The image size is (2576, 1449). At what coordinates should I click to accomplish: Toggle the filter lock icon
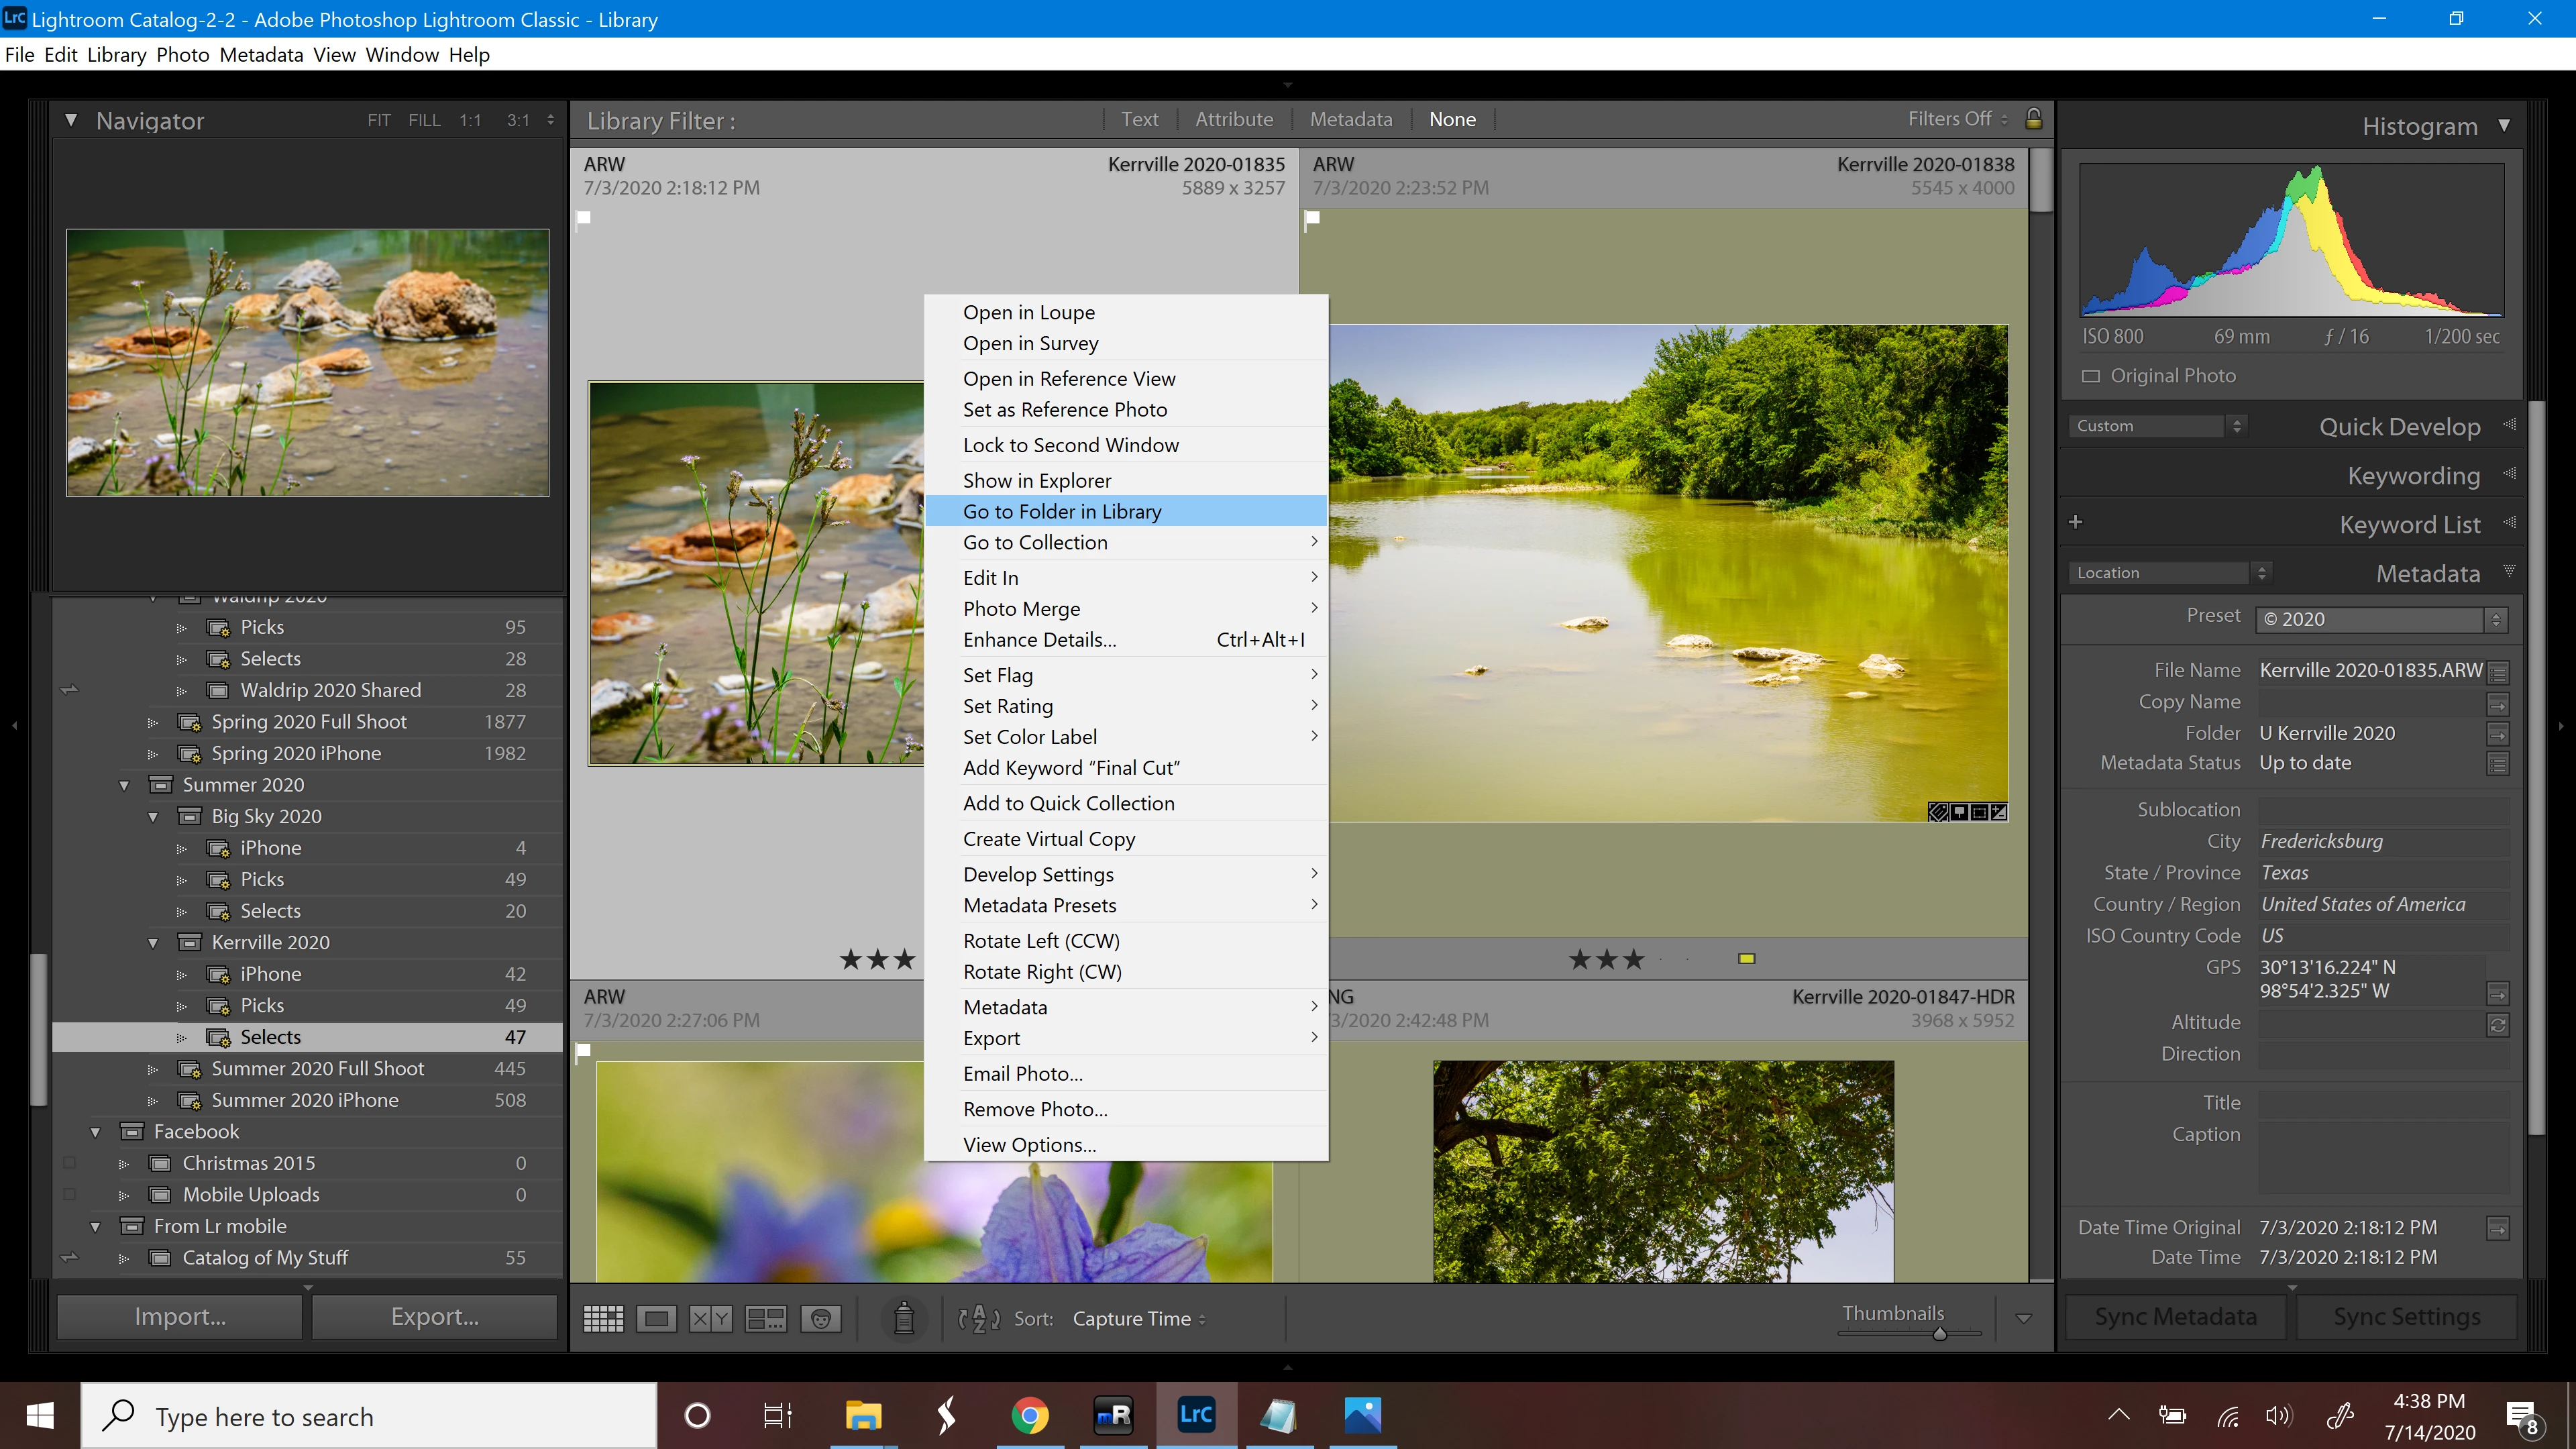(x=2033, y=119)
